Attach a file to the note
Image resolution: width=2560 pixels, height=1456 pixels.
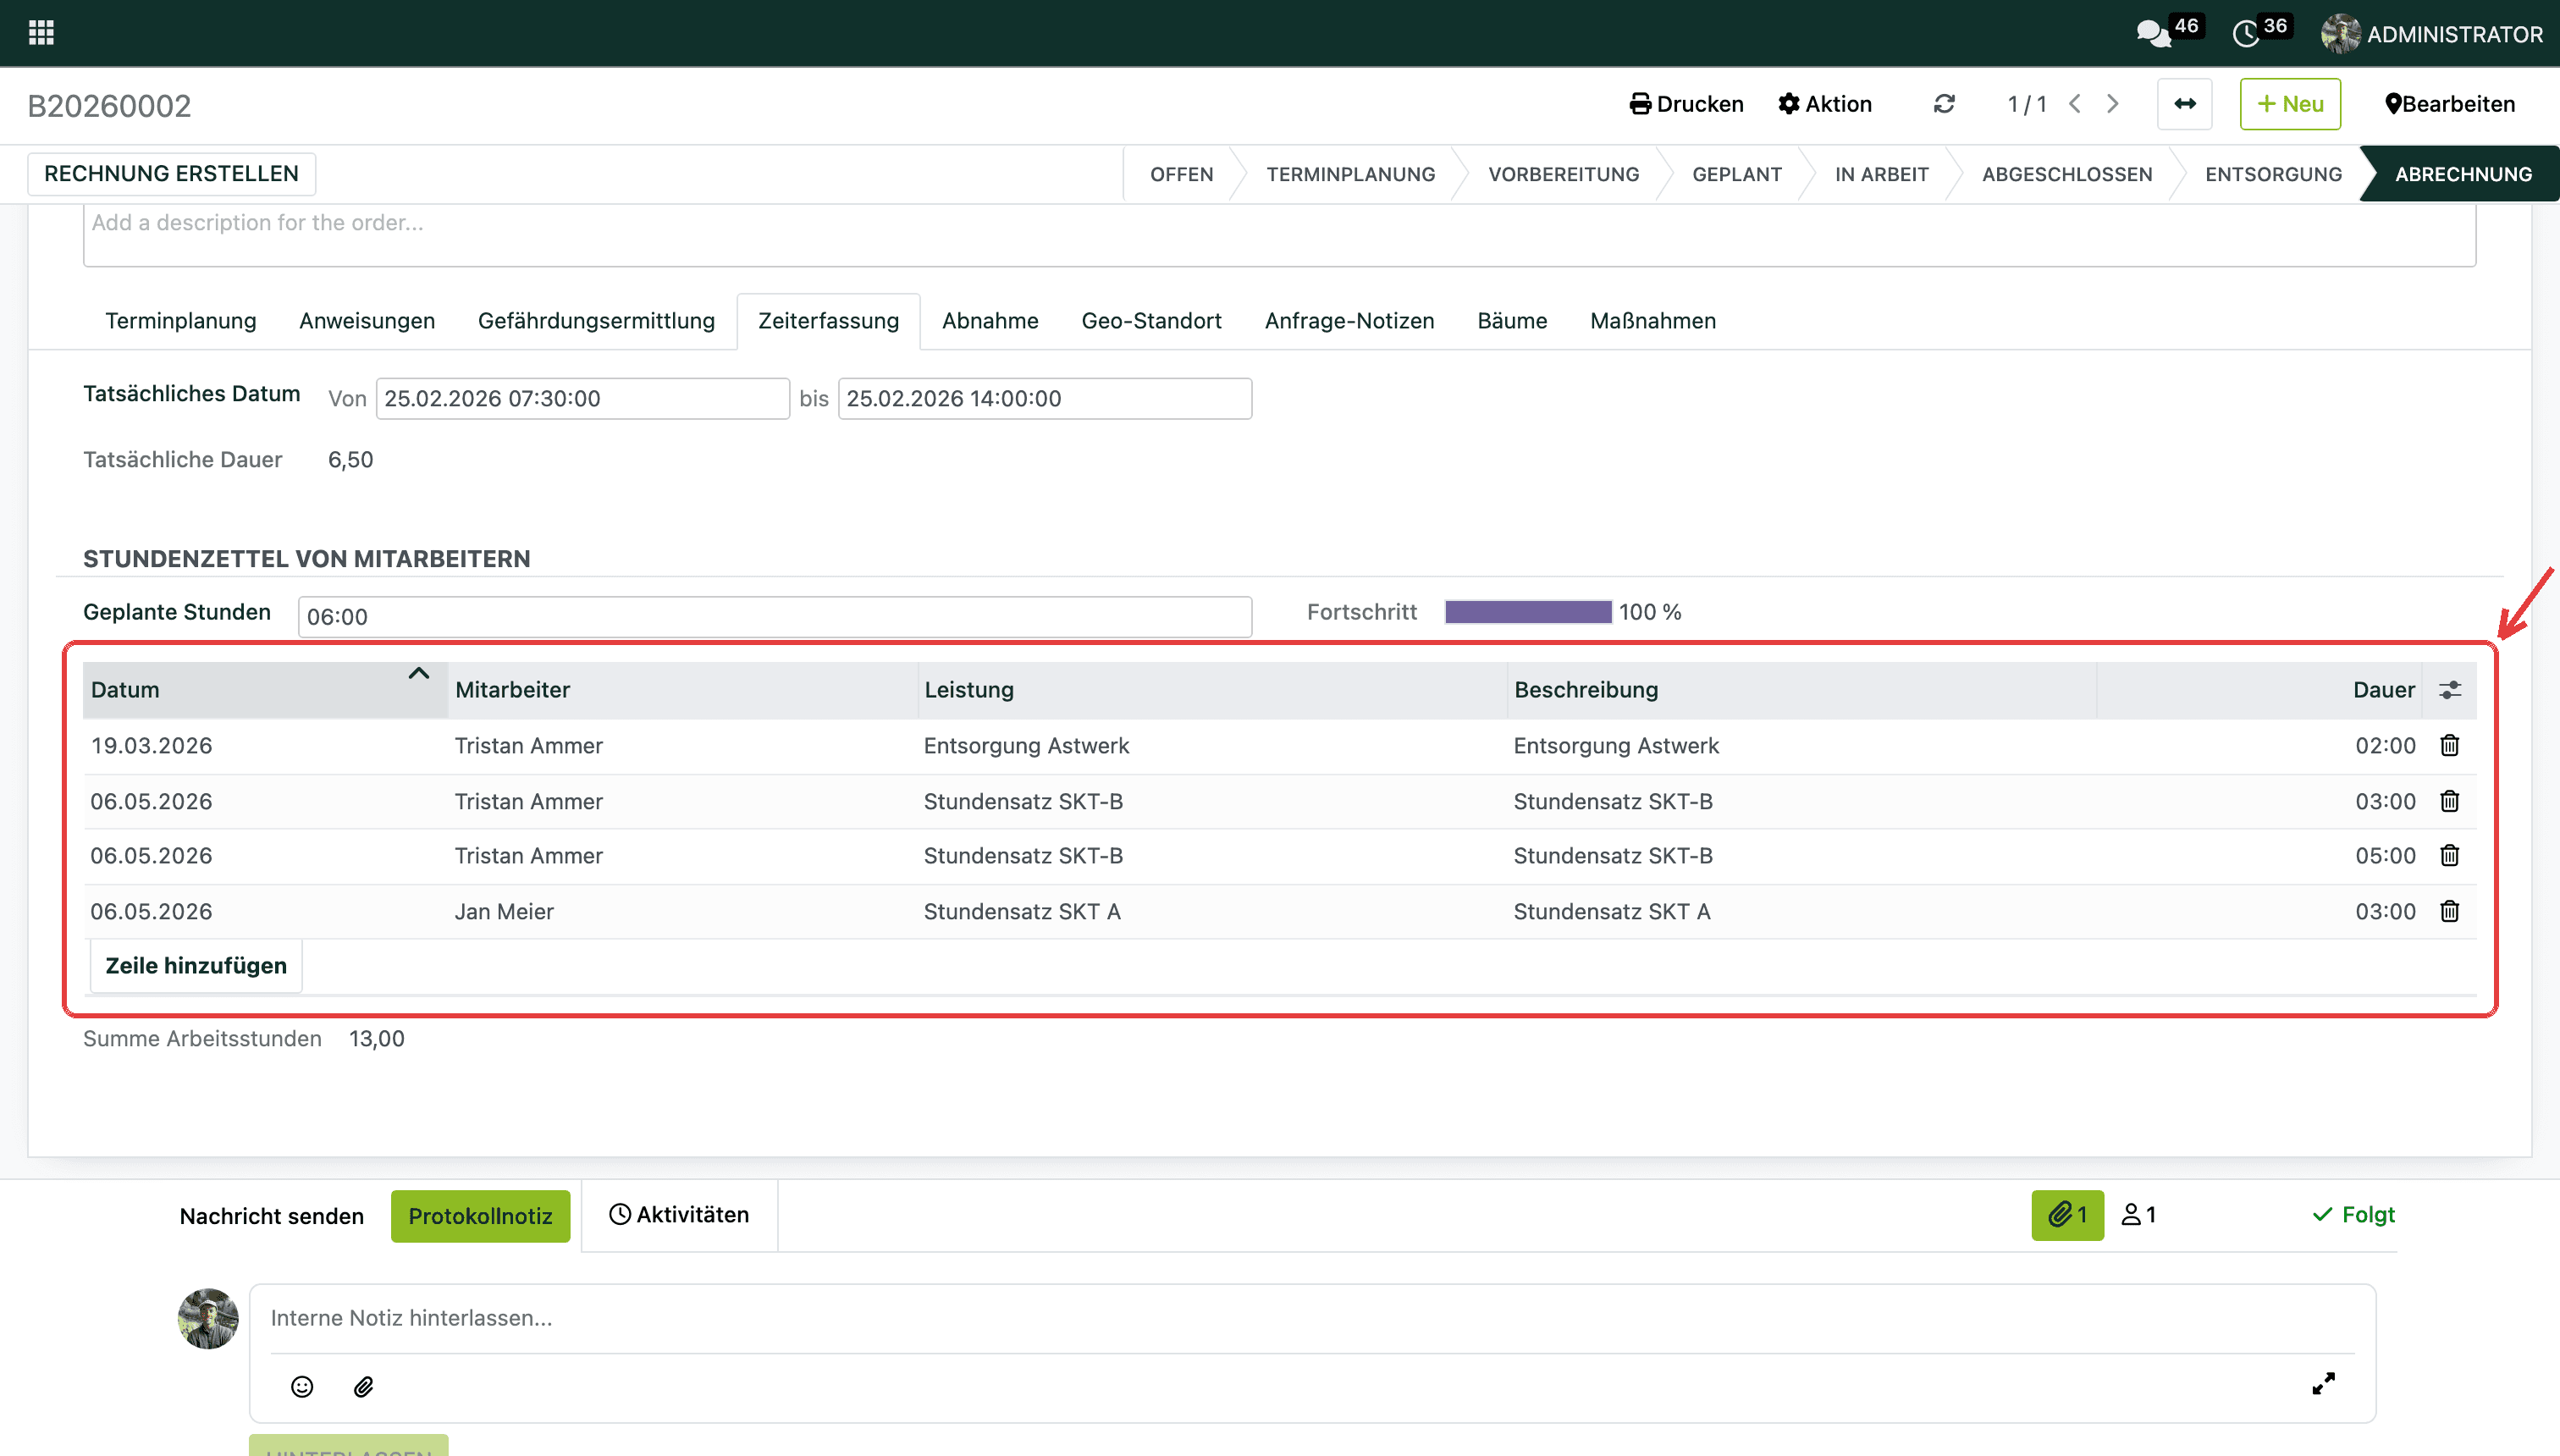[x=364, y=1387]
